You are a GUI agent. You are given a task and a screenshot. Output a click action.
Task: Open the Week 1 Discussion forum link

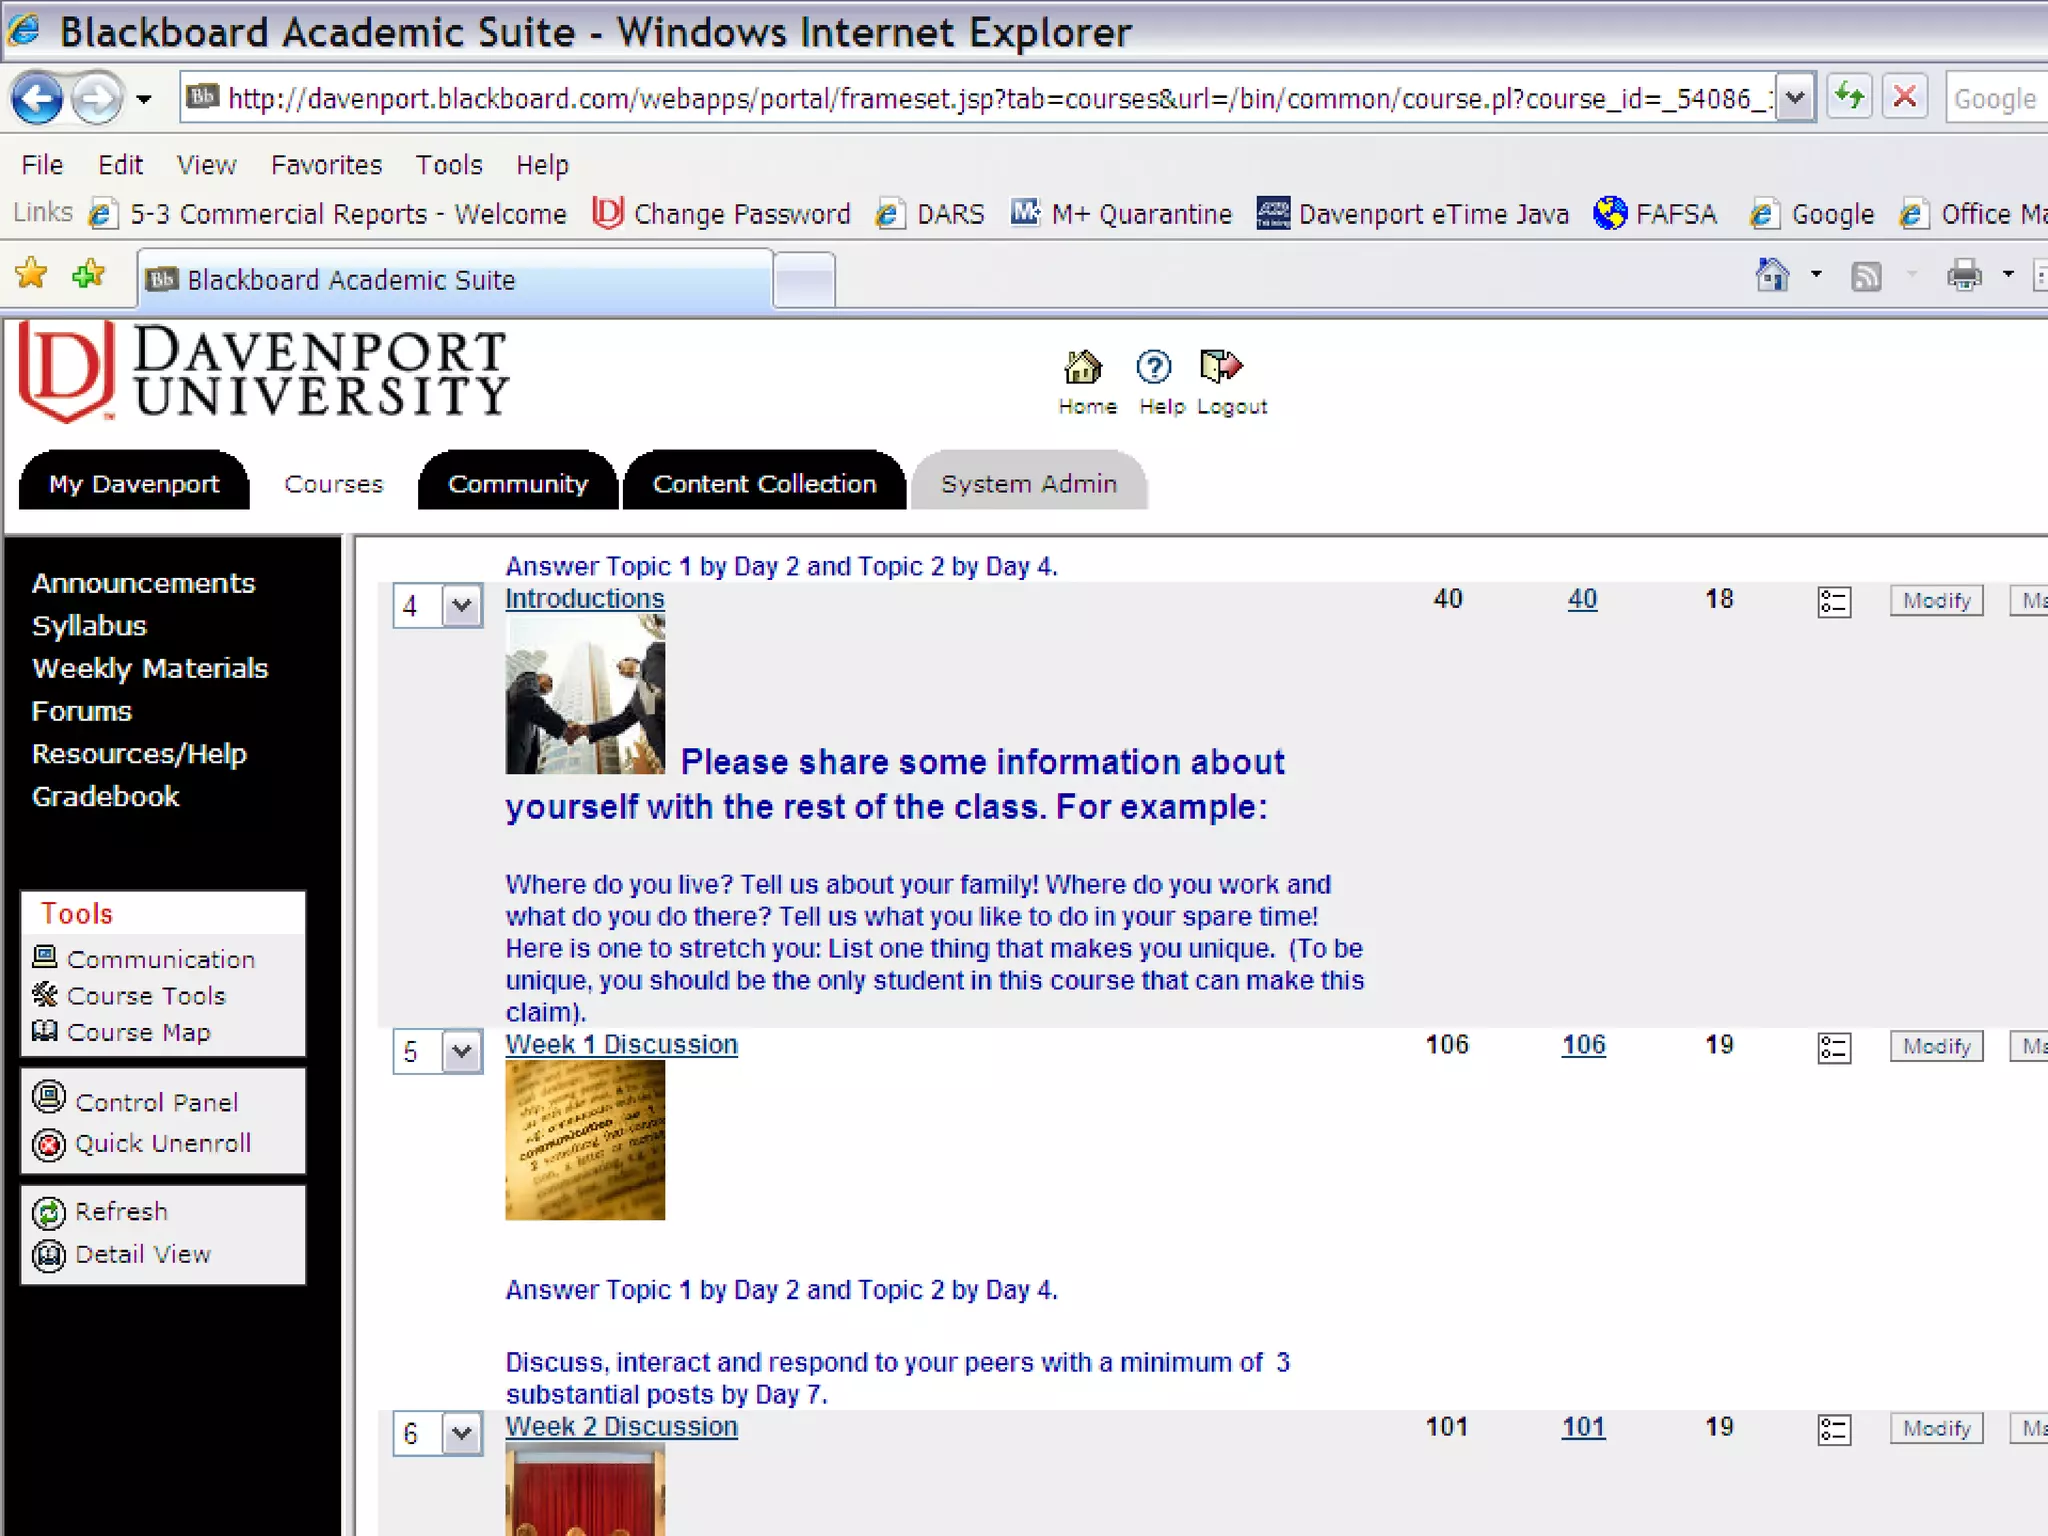[x=621, y=1045]
